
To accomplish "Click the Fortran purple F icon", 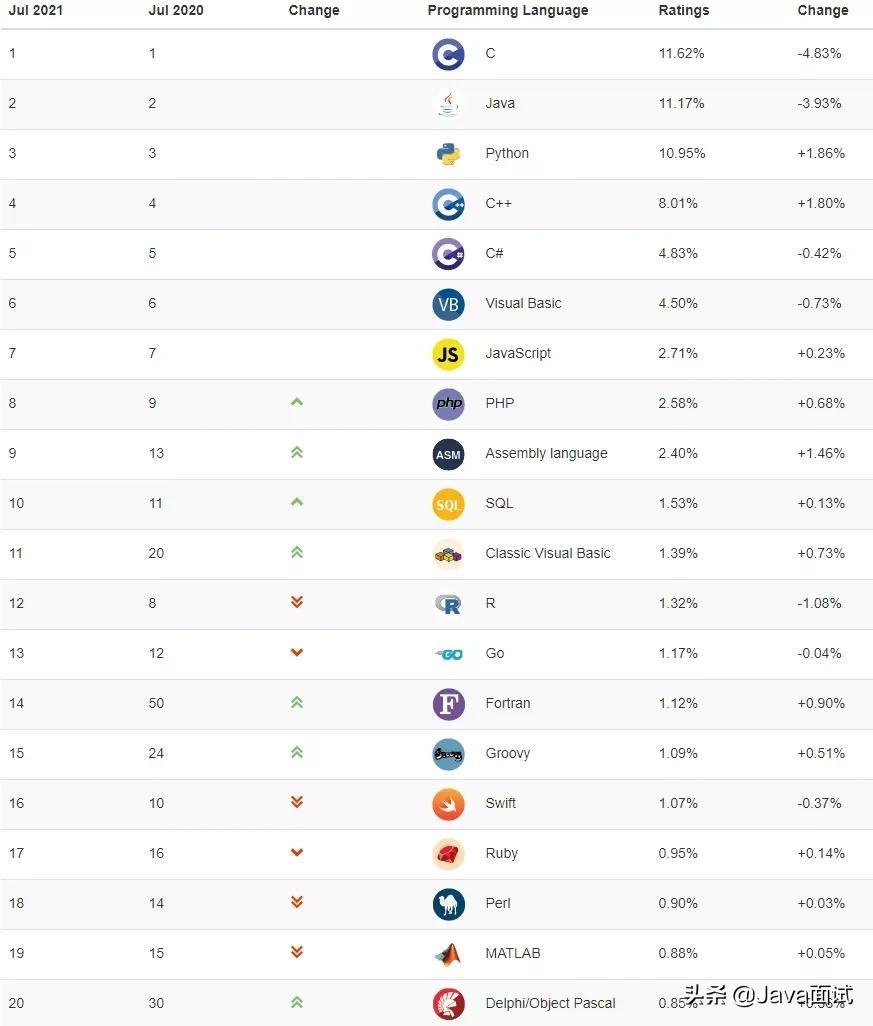I will [x=448, y=704].
